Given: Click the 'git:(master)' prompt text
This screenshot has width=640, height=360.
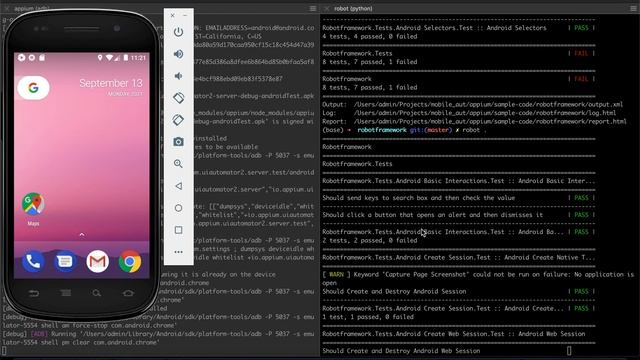Looking at the screenshot, I should [x=431, y=130].
